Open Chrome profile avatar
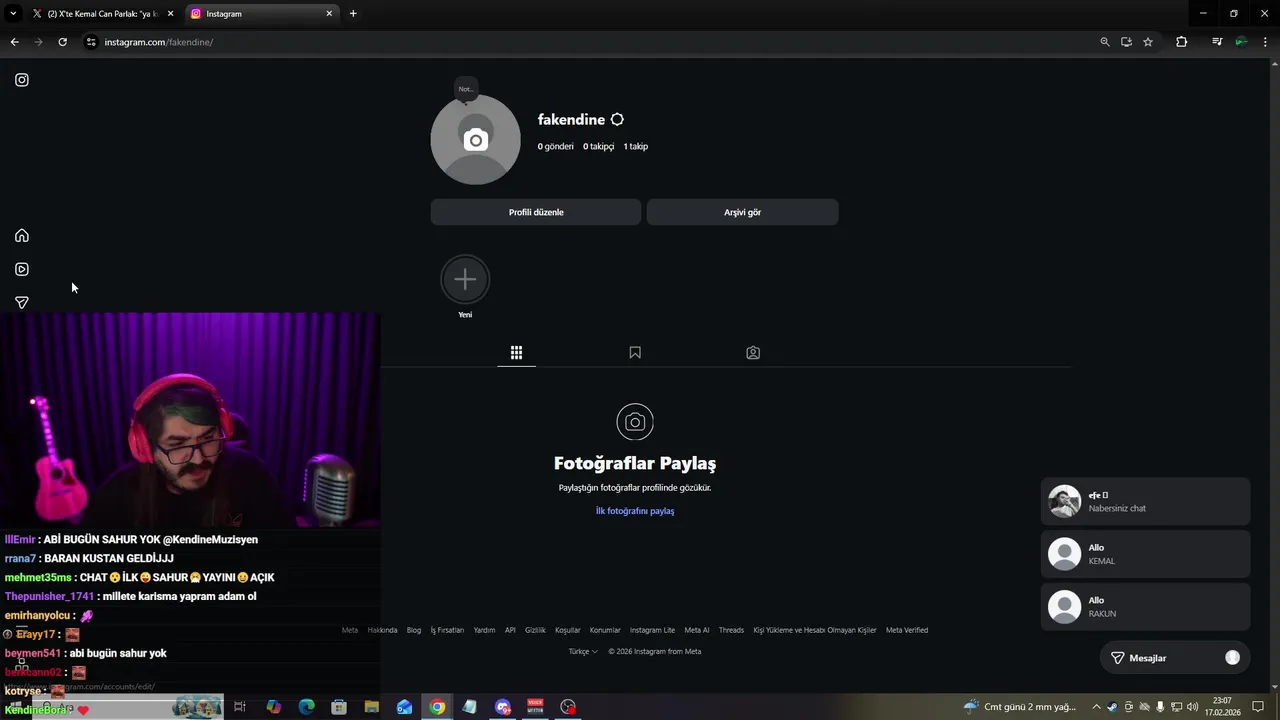The height and width of the screenshot is (720, 1280). point(1241,42)
